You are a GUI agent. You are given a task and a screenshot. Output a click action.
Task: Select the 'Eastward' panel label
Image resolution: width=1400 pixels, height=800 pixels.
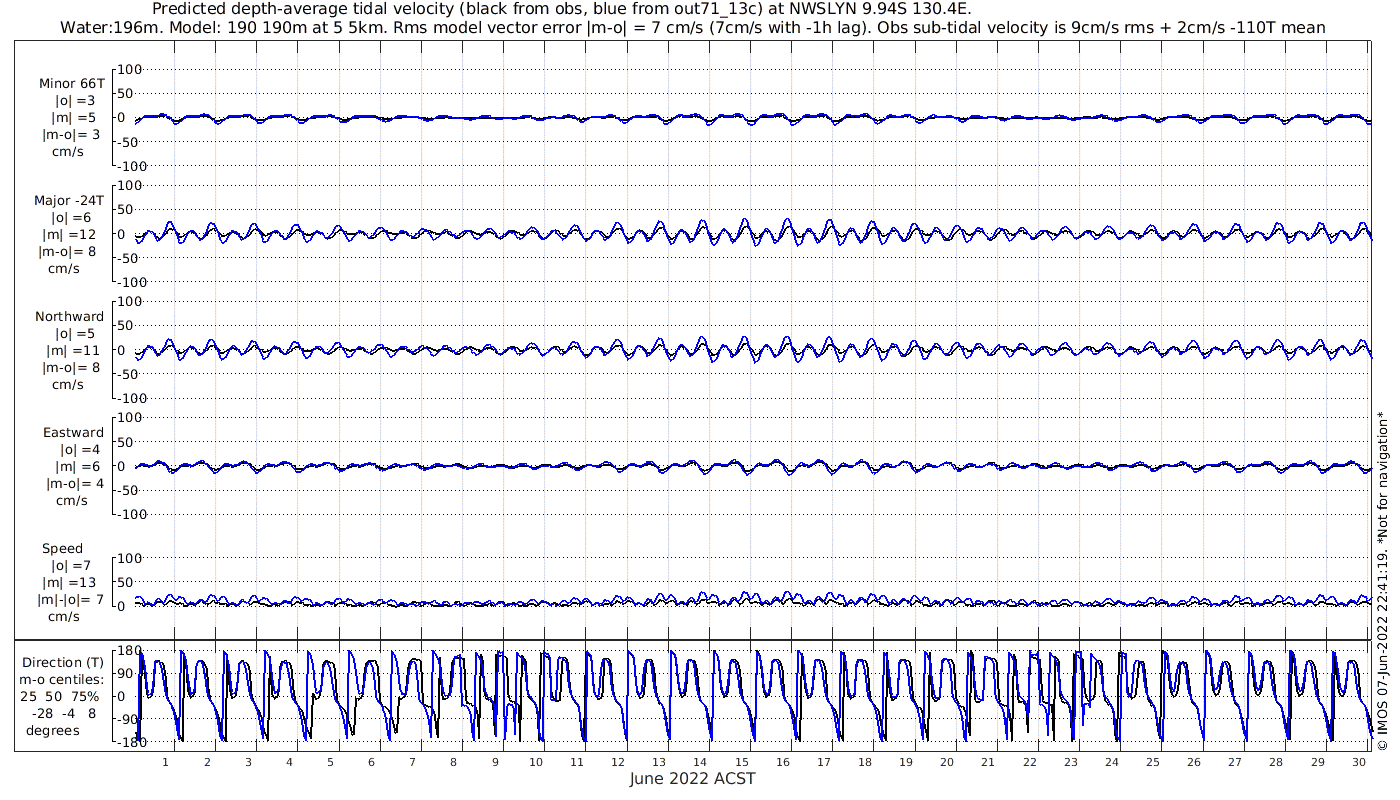73,432
